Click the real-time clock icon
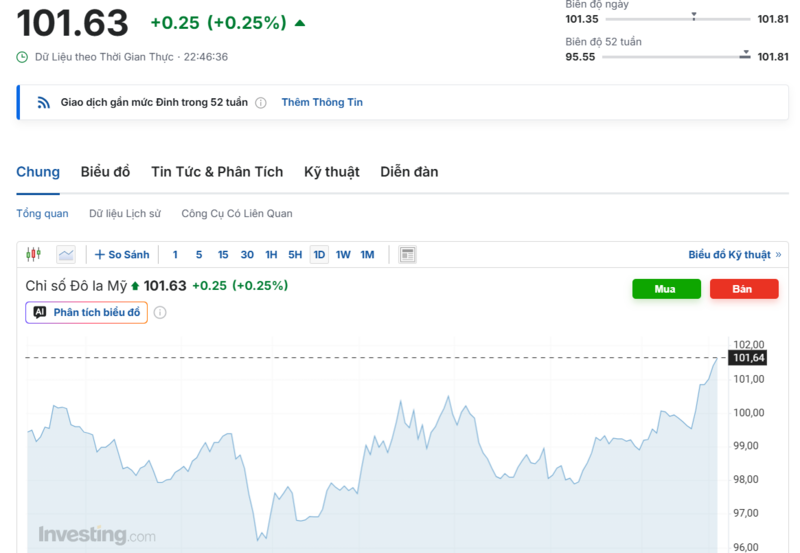The height and width of the screenshot is (553, 800). point(22,57)
